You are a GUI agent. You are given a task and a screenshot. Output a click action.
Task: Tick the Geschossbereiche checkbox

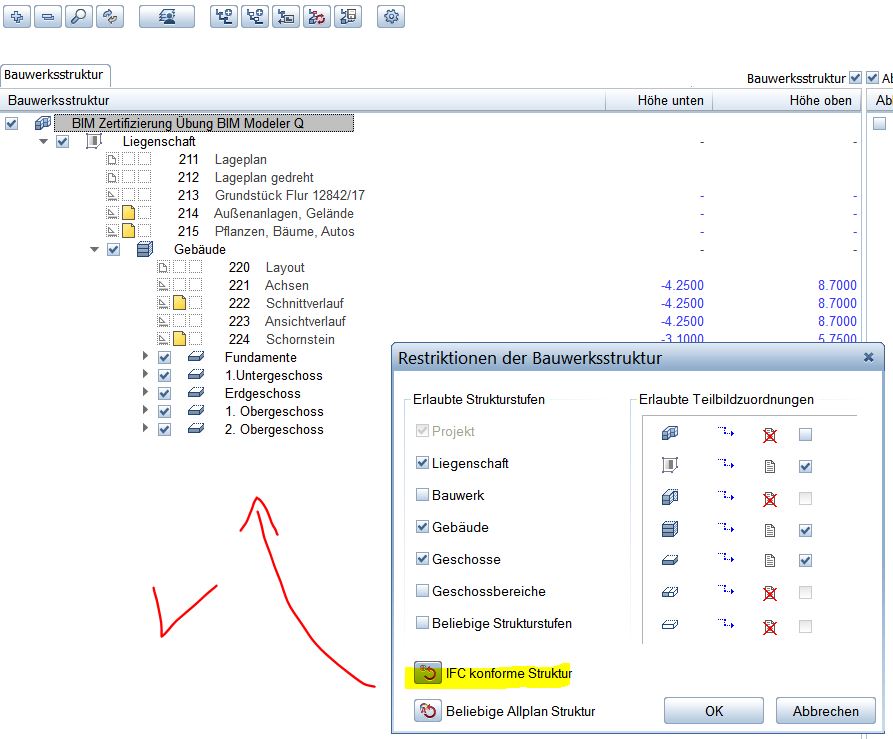[x=422, y=592]
